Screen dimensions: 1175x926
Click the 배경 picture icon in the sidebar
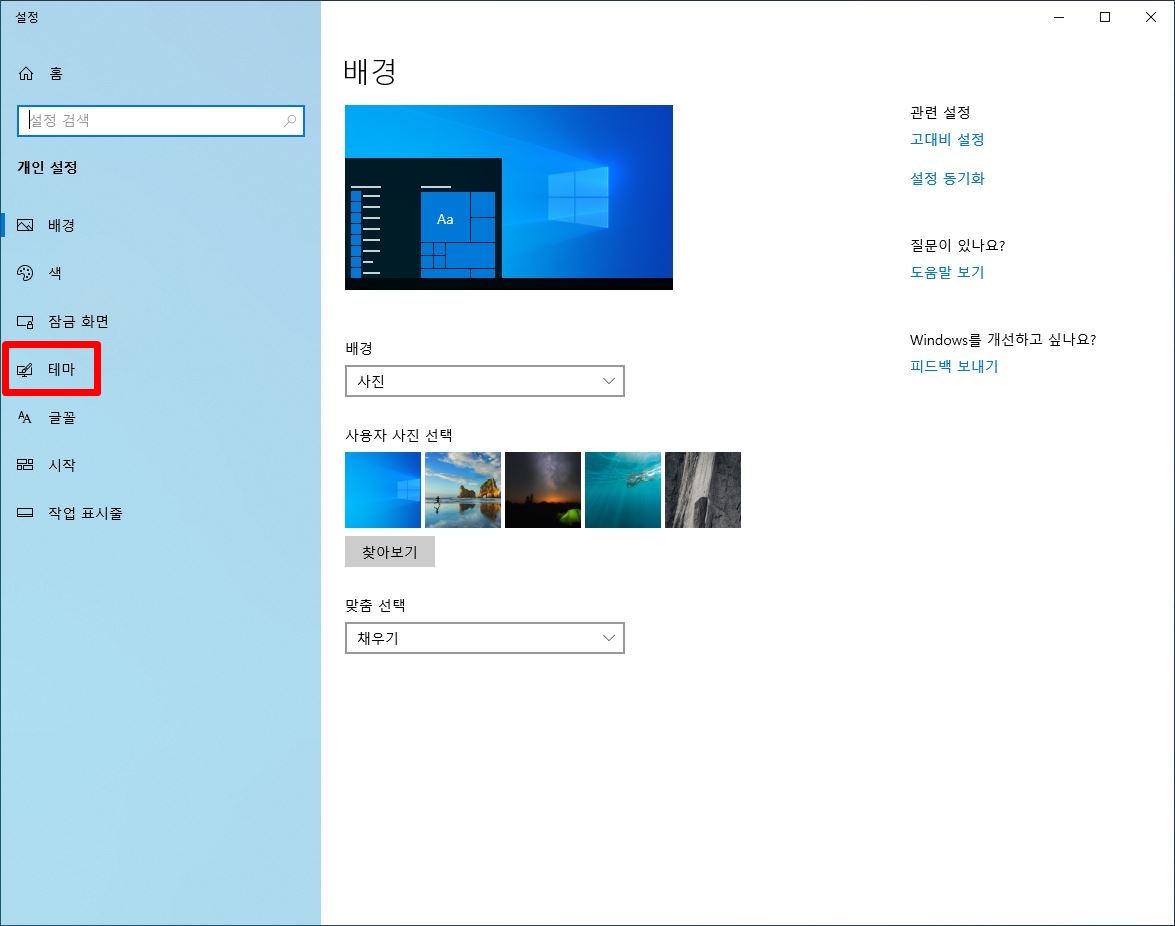[x=25, y=225]
